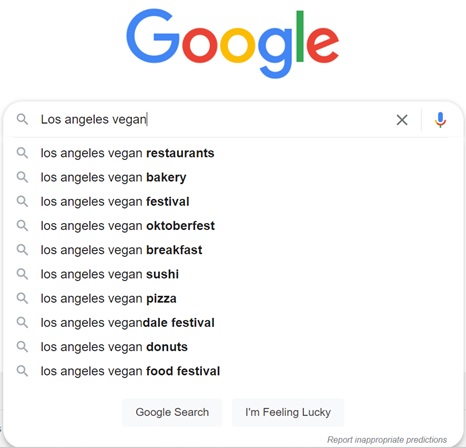Select suggestion 'los angeles vegan bakery'

pos(233,177)
